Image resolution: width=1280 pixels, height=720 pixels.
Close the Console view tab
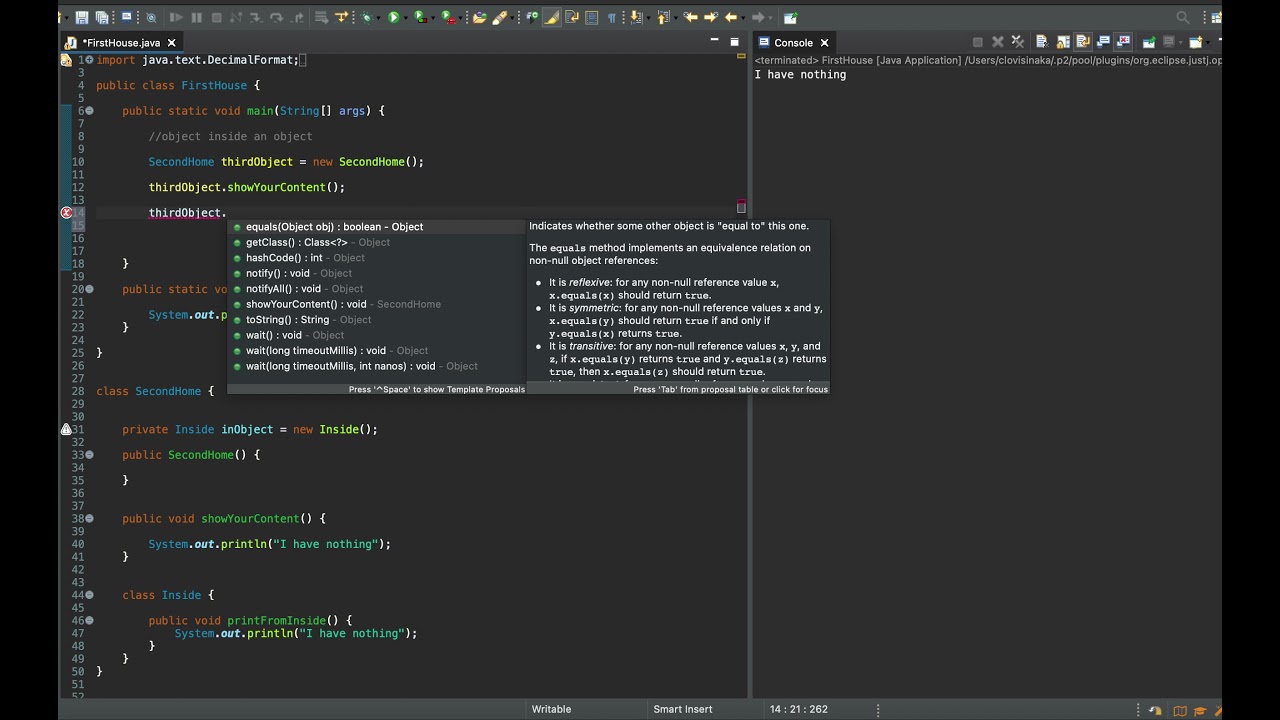[824, 42]
